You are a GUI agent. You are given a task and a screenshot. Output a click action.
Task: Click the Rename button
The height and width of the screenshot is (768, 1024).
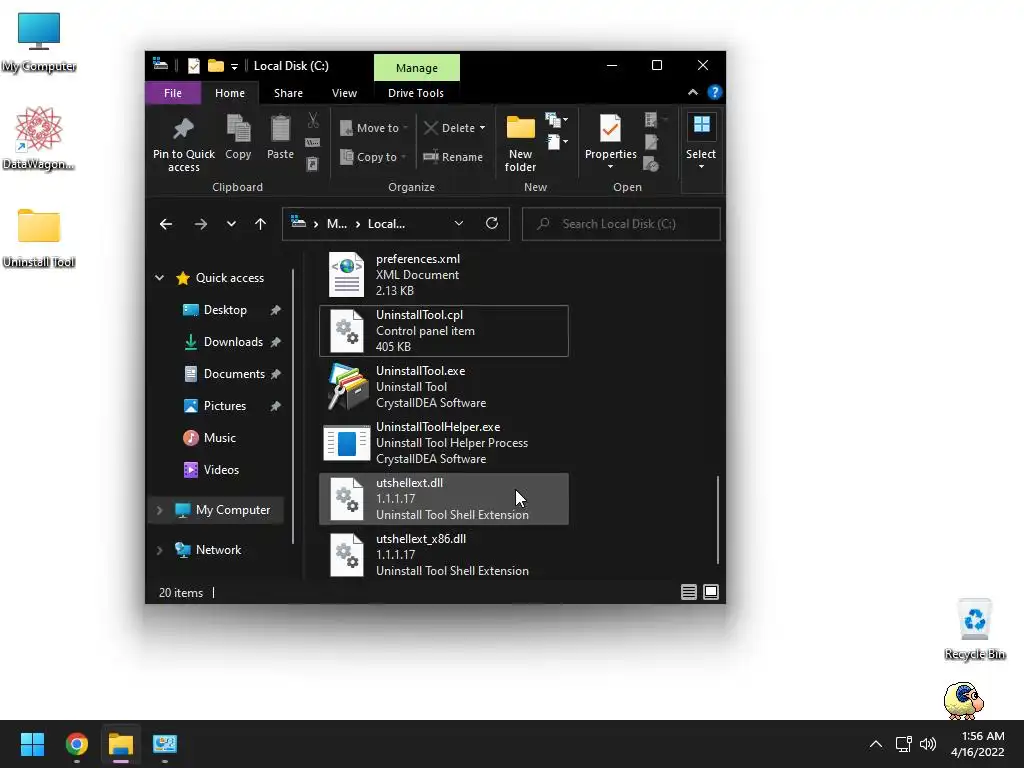(453, 157)
